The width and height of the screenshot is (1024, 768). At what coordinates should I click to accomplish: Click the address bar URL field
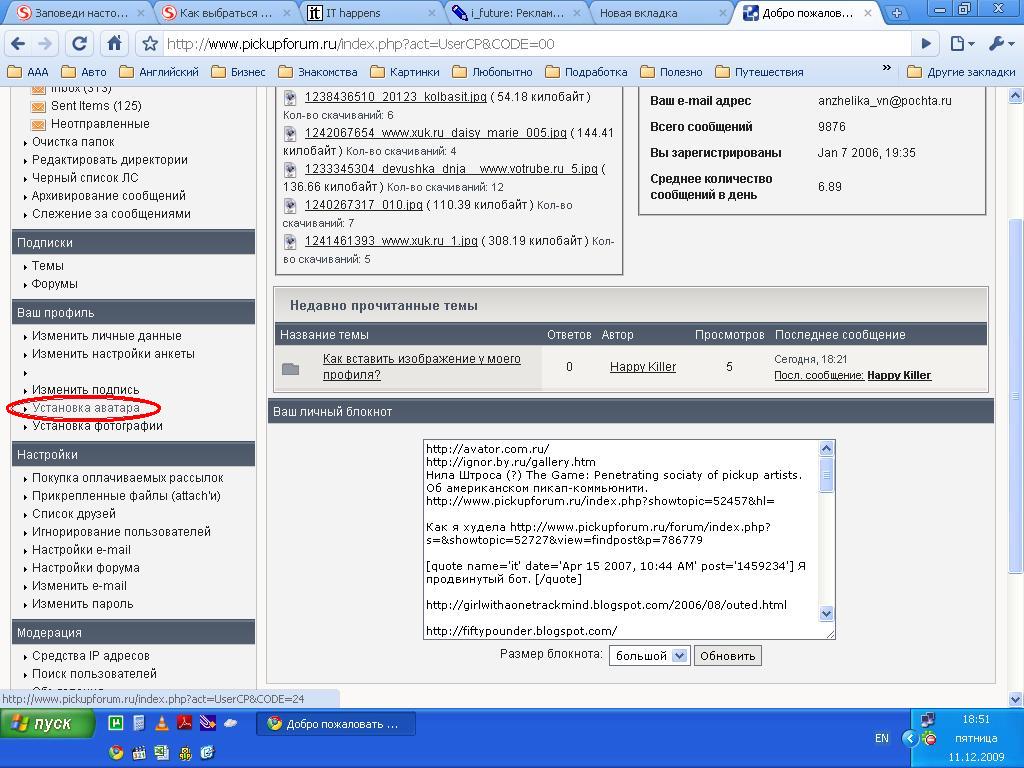tap(530, 44)
